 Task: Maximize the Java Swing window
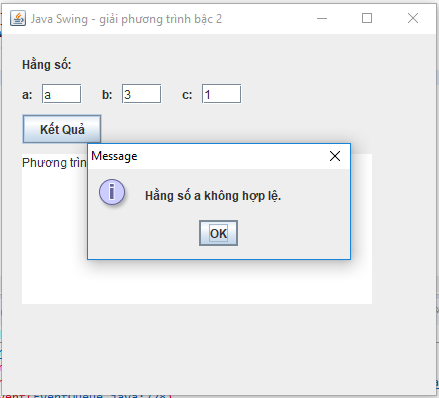pos(367,18)
